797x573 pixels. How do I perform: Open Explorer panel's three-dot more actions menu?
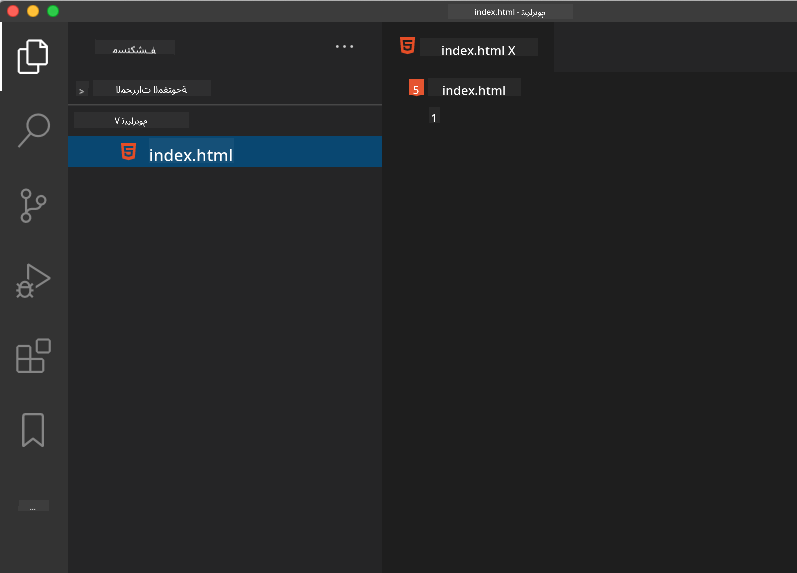(x=345, y=46)
